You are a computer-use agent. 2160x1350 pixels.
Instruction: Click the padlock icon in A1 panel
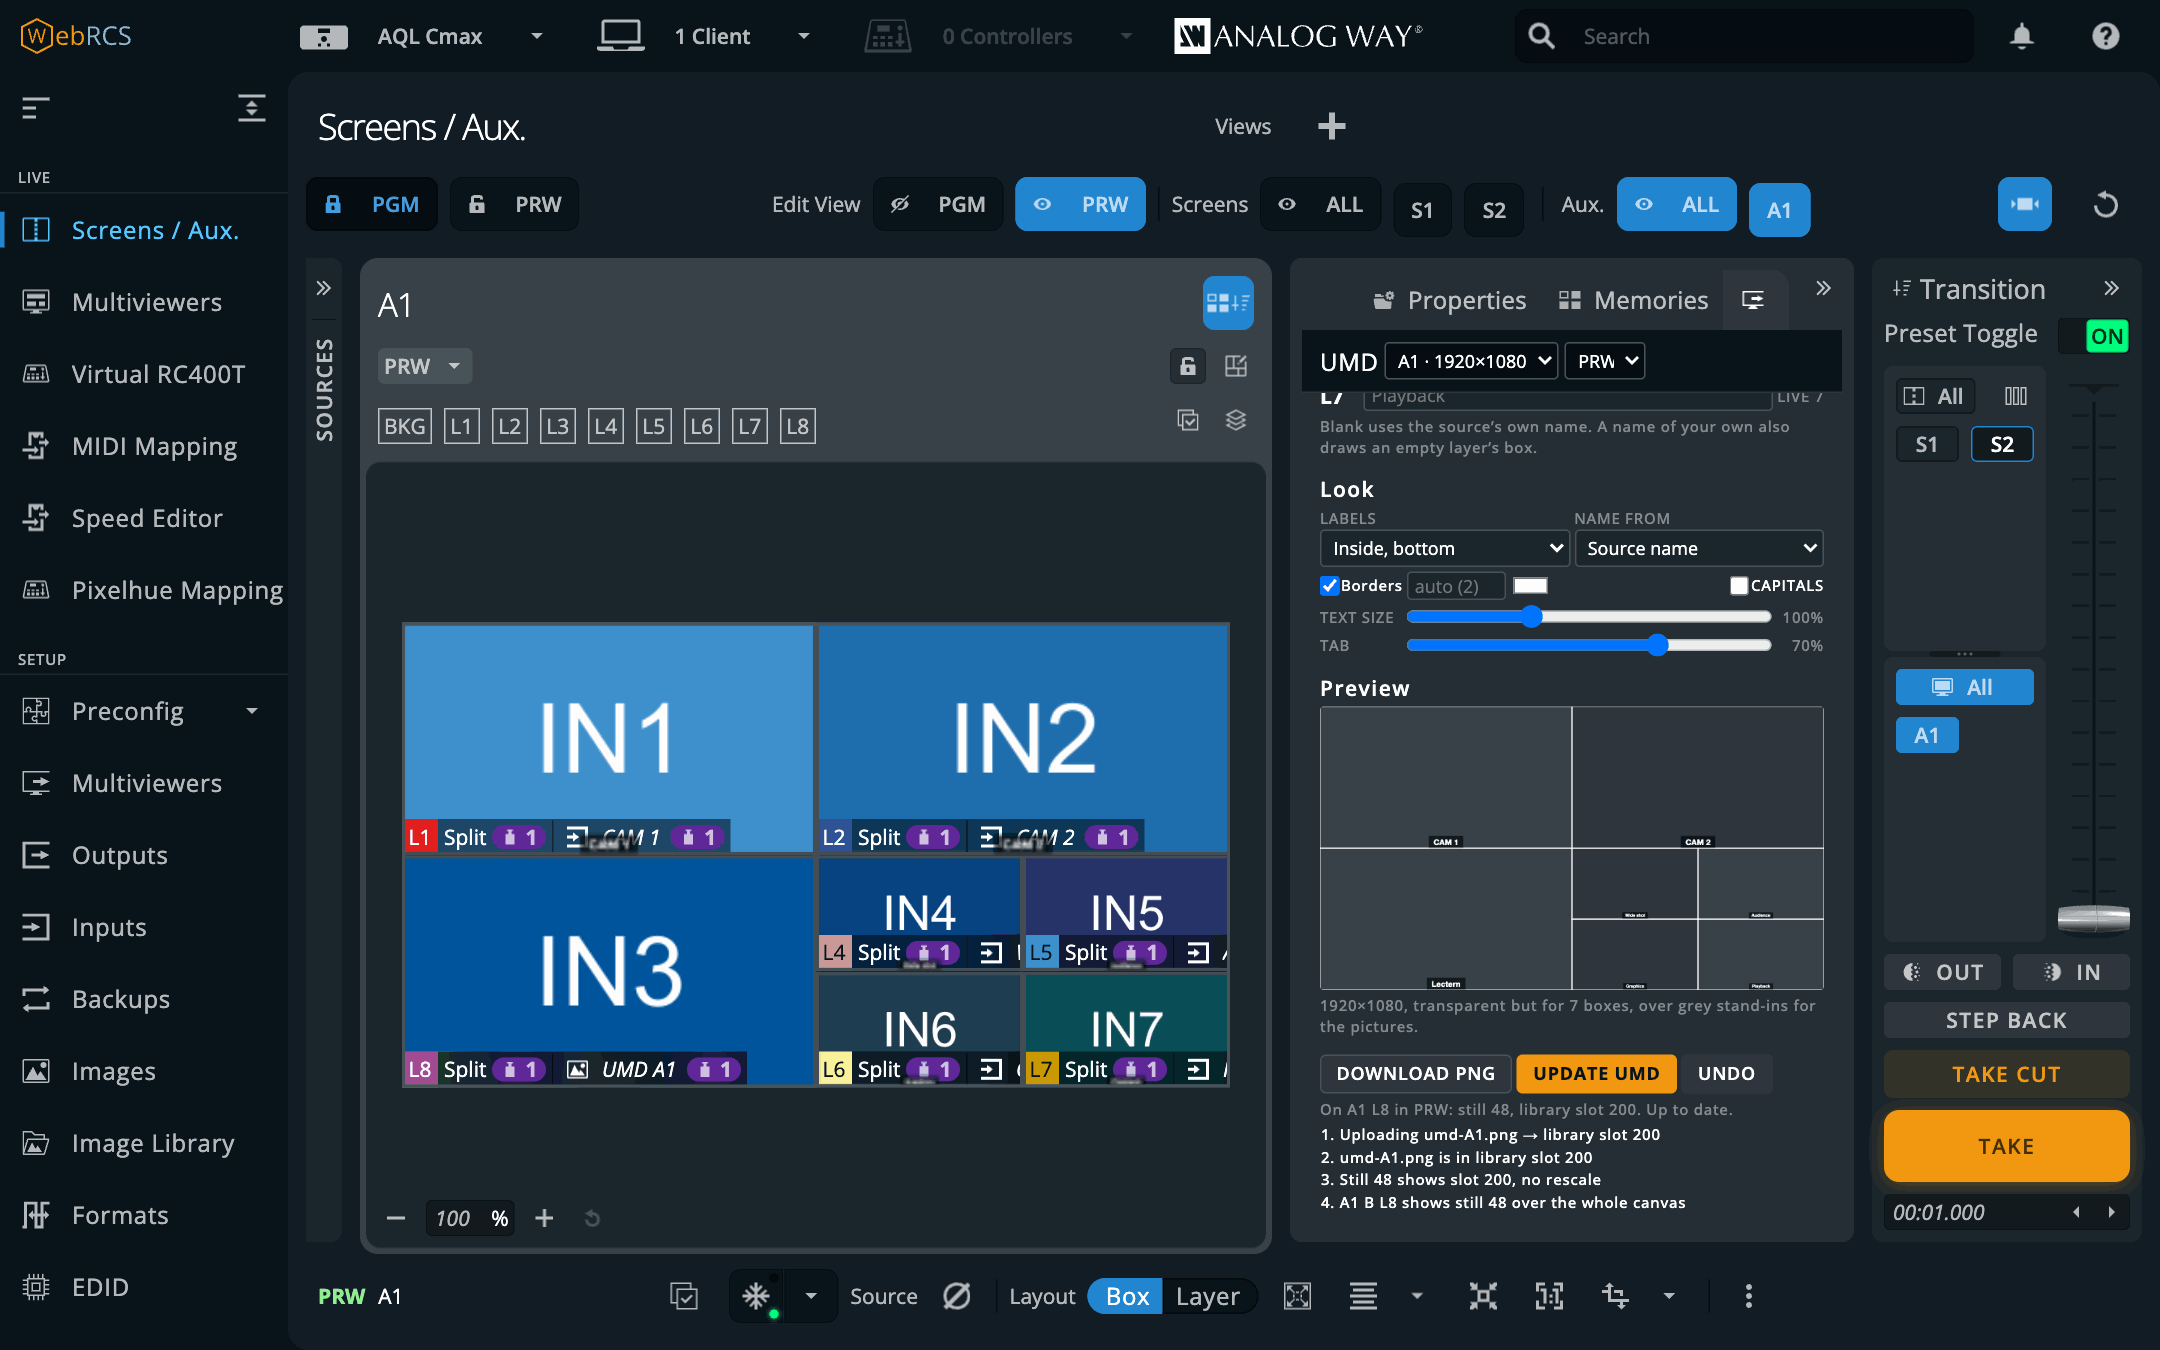[1187, 366]
